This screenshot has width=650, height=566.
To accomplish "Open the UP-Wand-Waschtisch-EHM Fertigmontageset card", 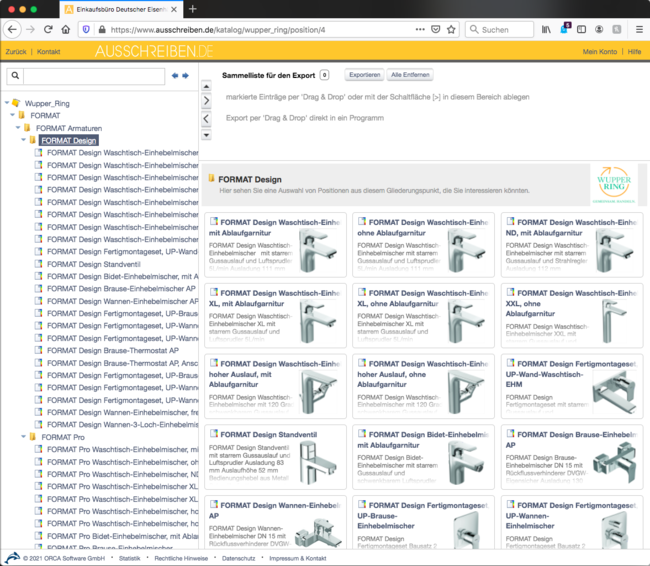I will click(x=572, y=386).
